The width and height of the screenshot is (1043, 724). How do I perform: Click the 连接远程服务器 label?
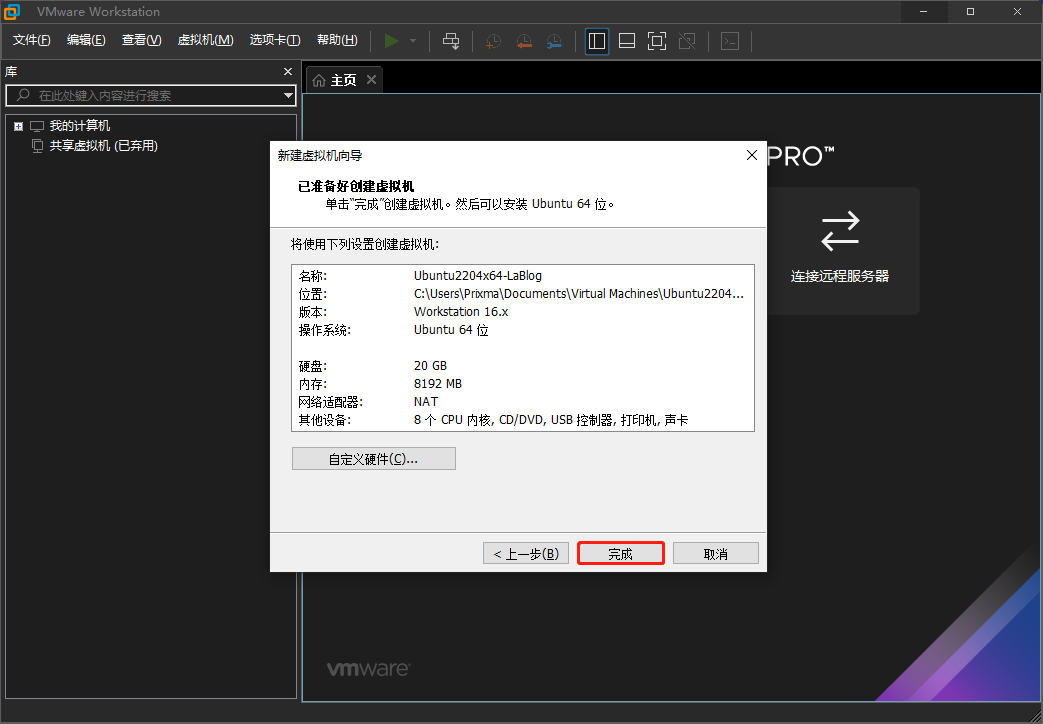pyautogui.click(x=839, y=276)
